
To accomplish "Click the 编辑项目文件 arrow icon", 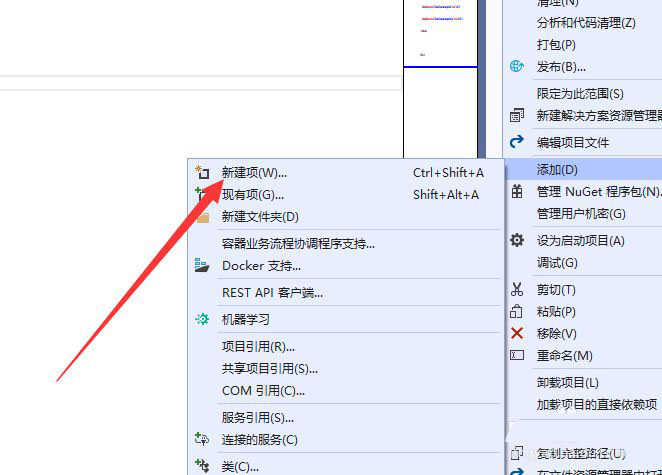I will tap(517, 142).
